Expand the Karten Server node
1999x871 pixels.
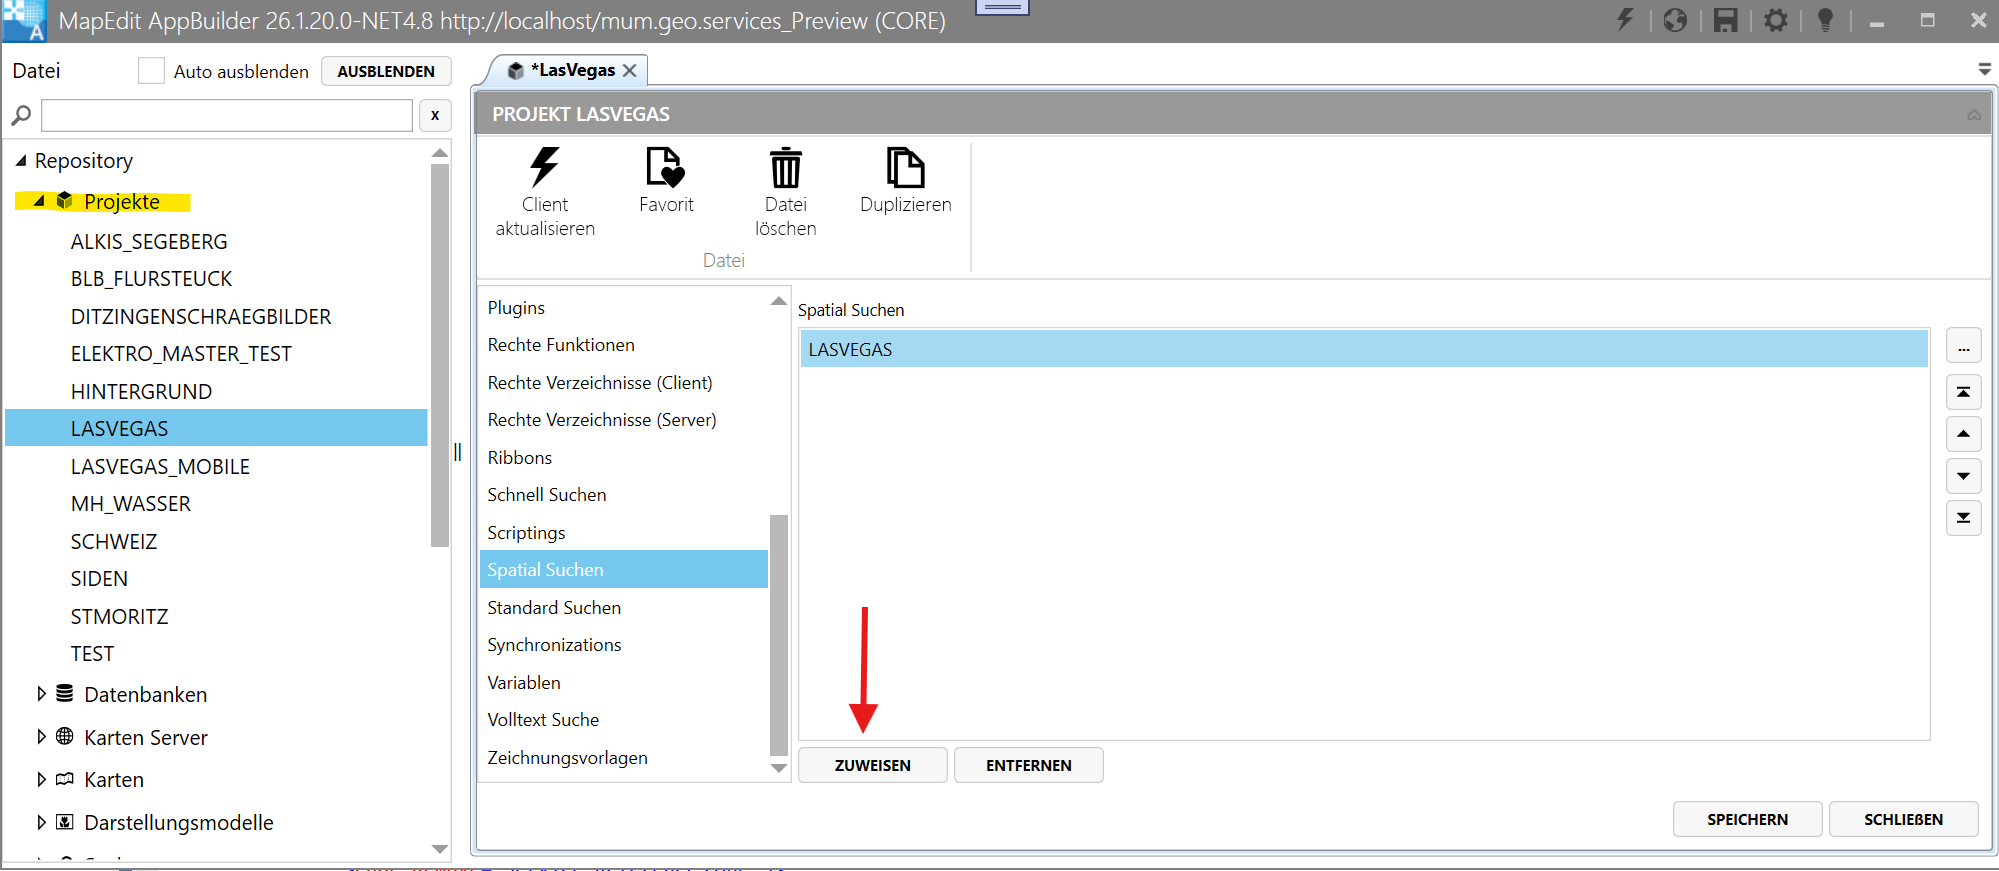[41, 737]
